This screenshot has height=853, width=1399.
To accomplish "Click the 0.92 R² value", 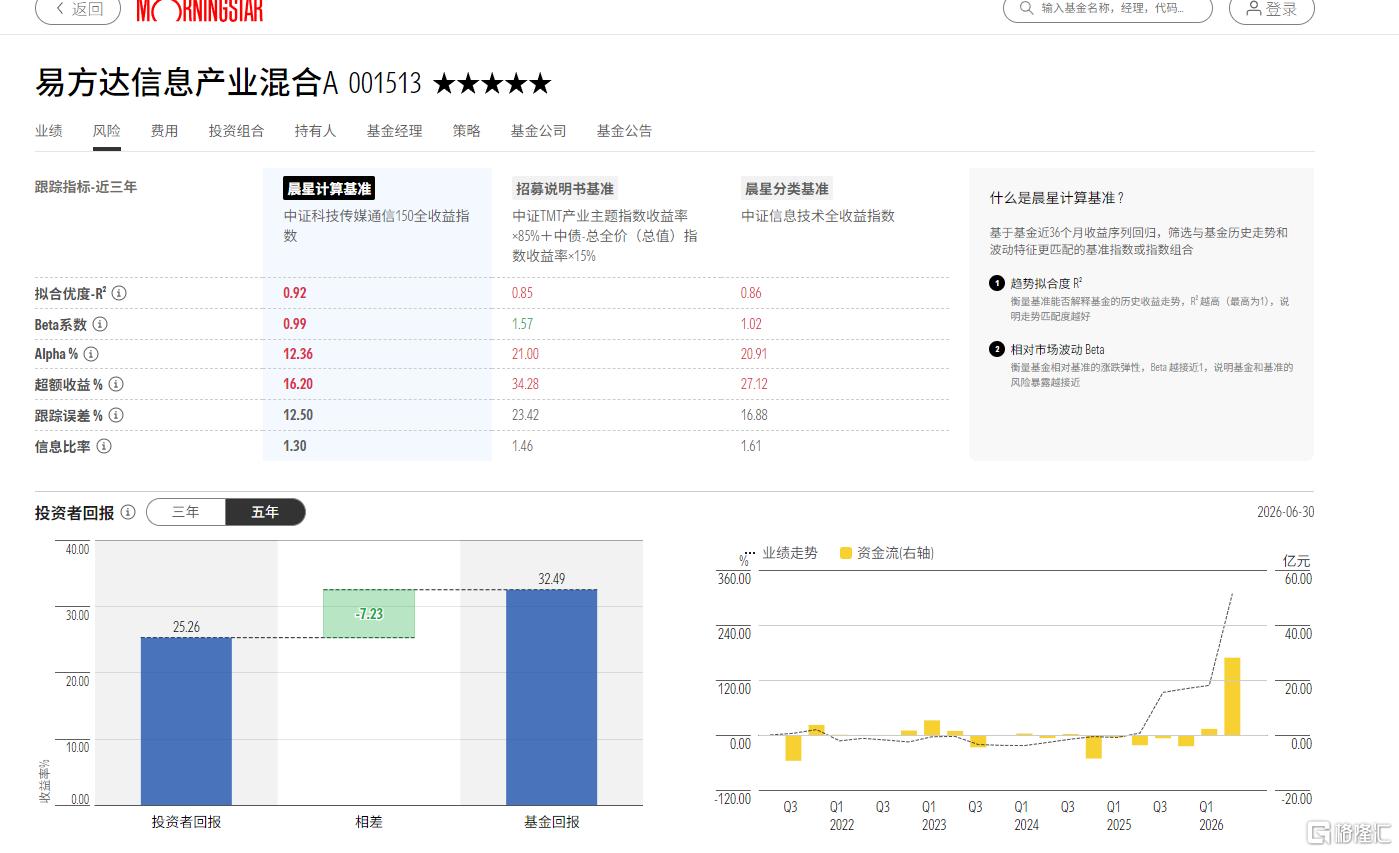I will pyautogui.click(x=295, y=293).
